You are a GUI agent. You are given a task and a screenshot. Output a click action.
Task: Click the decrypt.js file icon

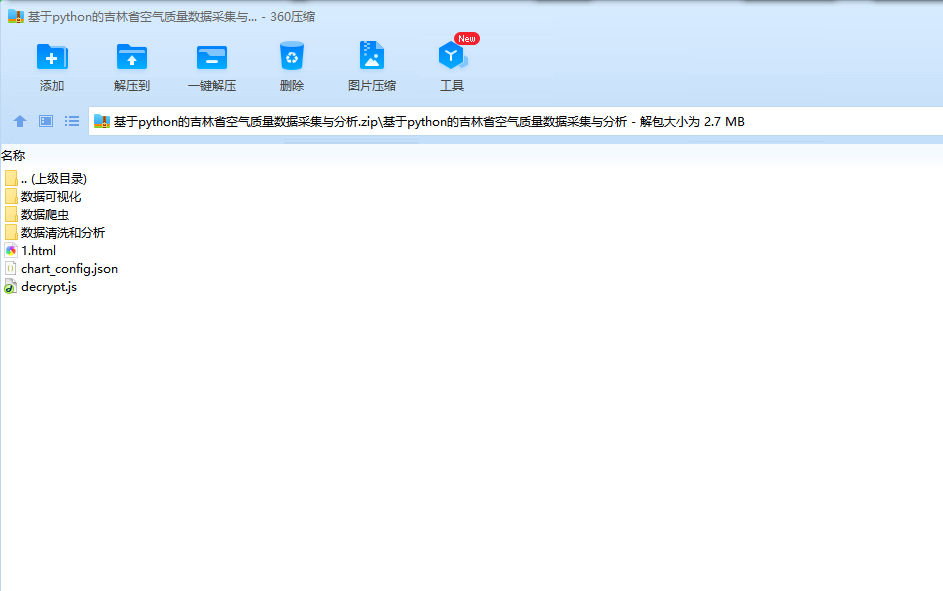(x=11, y=287)
